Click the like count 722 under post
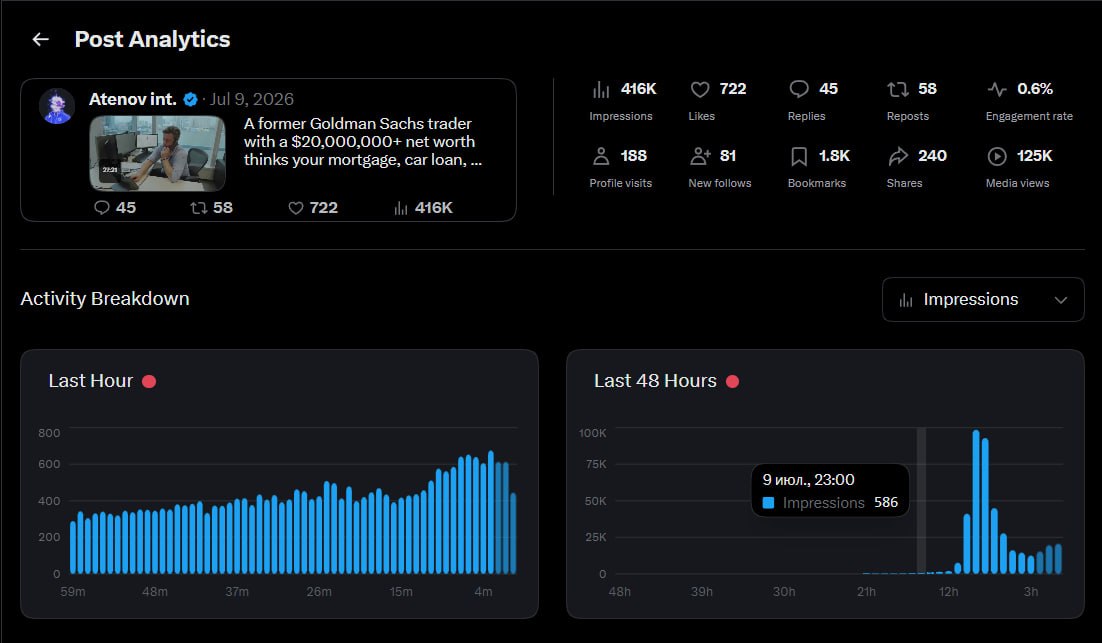This screenshot has height=643, width=1102. pos(313,207)
